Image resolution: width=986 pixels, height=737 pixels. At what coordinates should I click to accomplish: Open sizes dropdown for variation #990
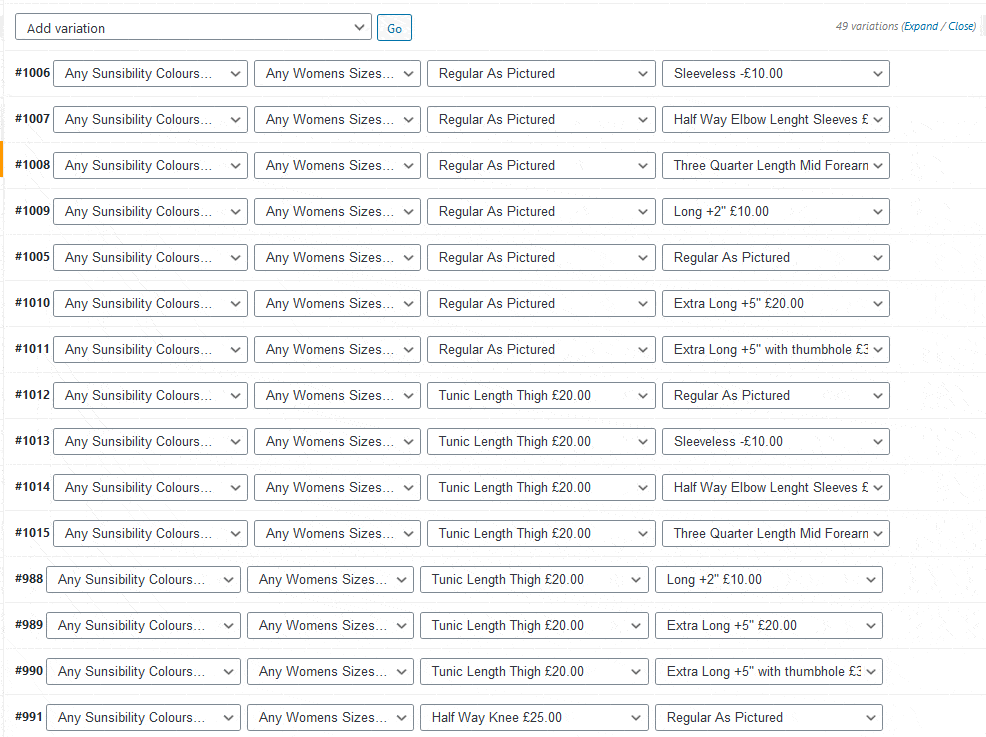click(330, 671)
